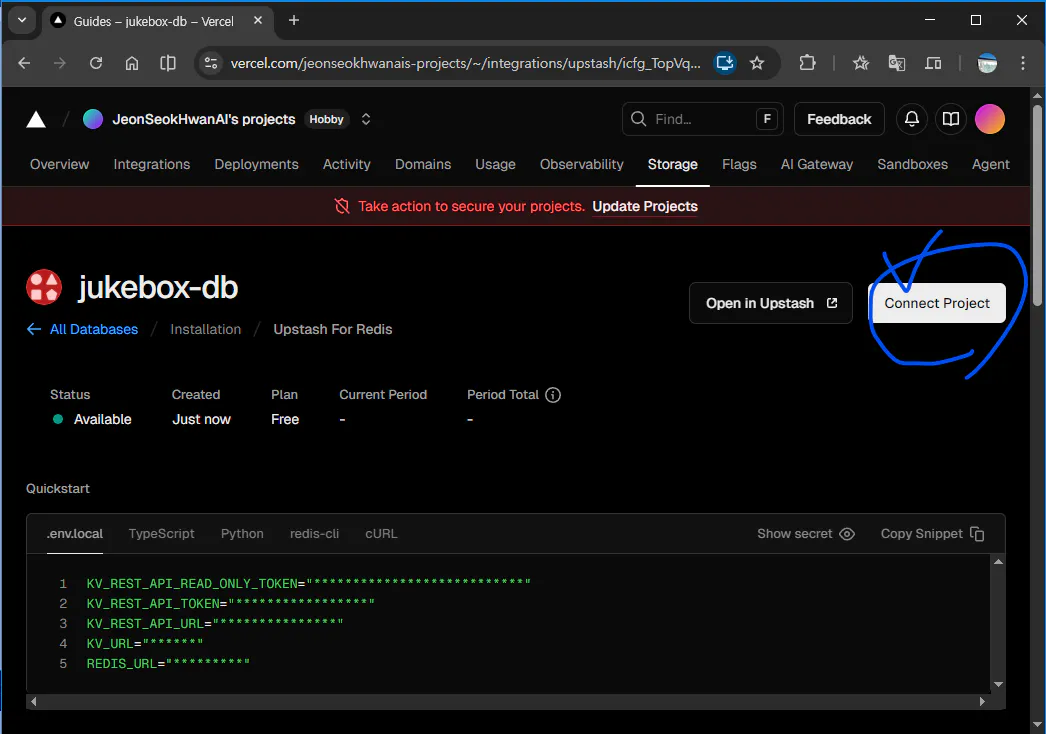Open the translate page icon
Viewport: 1046px width, 734px height.
897,63
